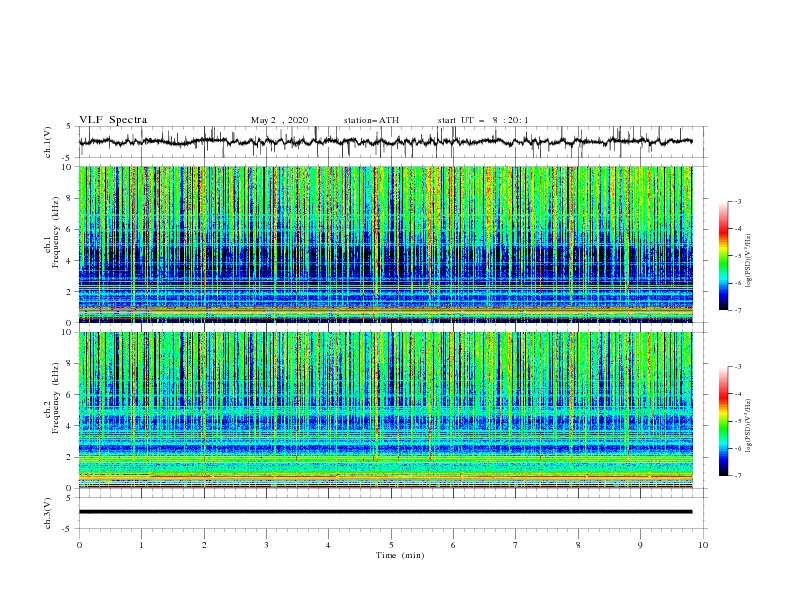Click the ch.1 spectrogram color bar
Screen dimensions: 792x612
point(723,255)
